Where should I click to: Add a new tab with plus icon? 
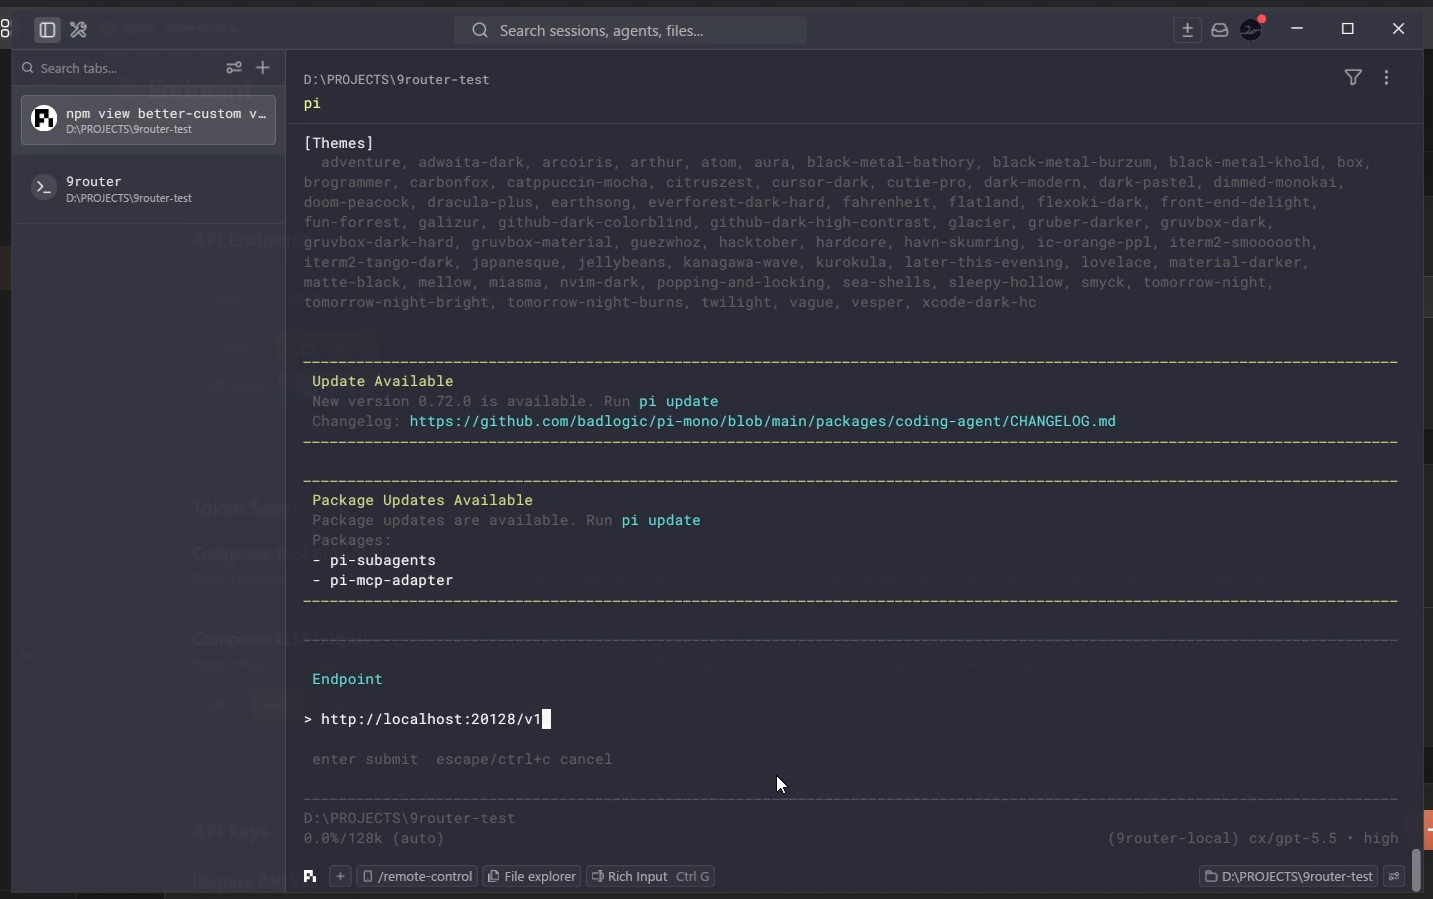click(263, 68)
